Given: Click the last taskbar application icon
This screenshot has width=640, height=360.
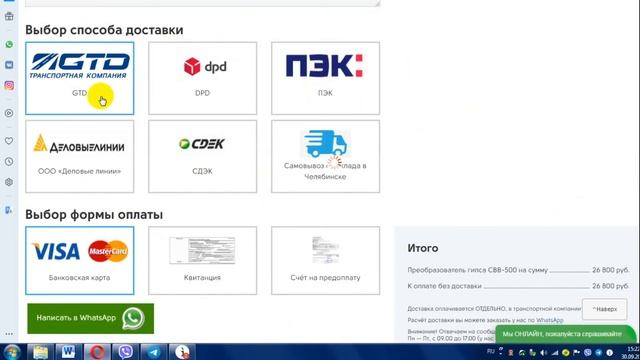Looking at the screenshot, I should [182, 352].
